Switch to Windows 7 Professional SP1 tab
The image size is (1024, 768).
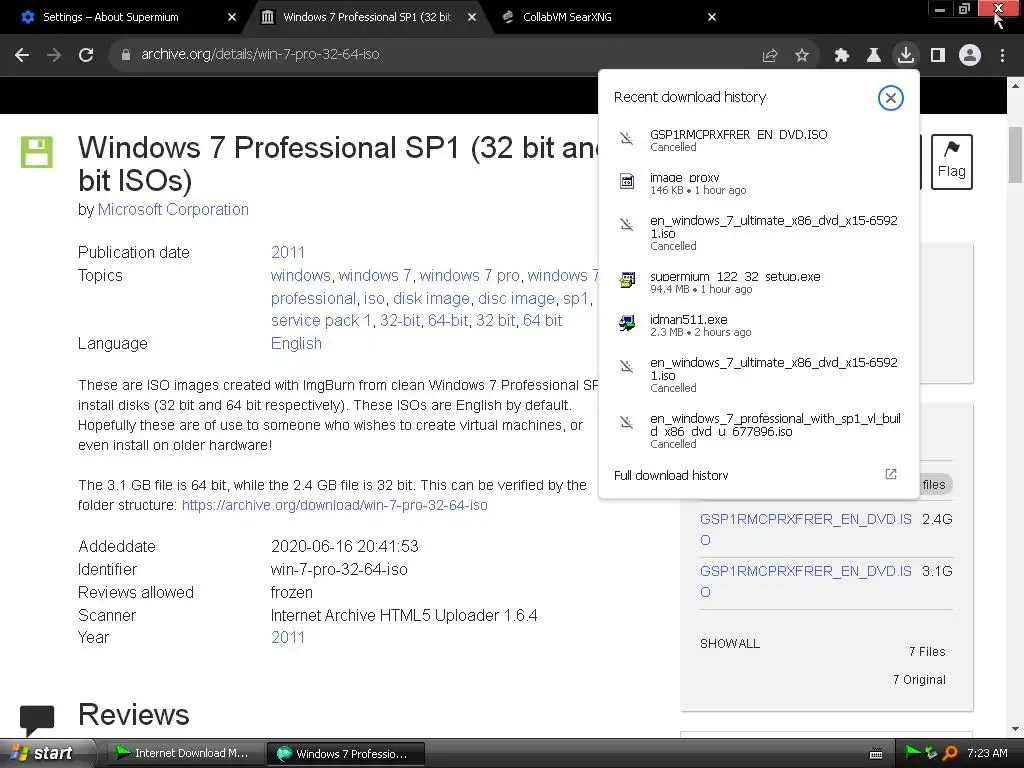(367, 17)
